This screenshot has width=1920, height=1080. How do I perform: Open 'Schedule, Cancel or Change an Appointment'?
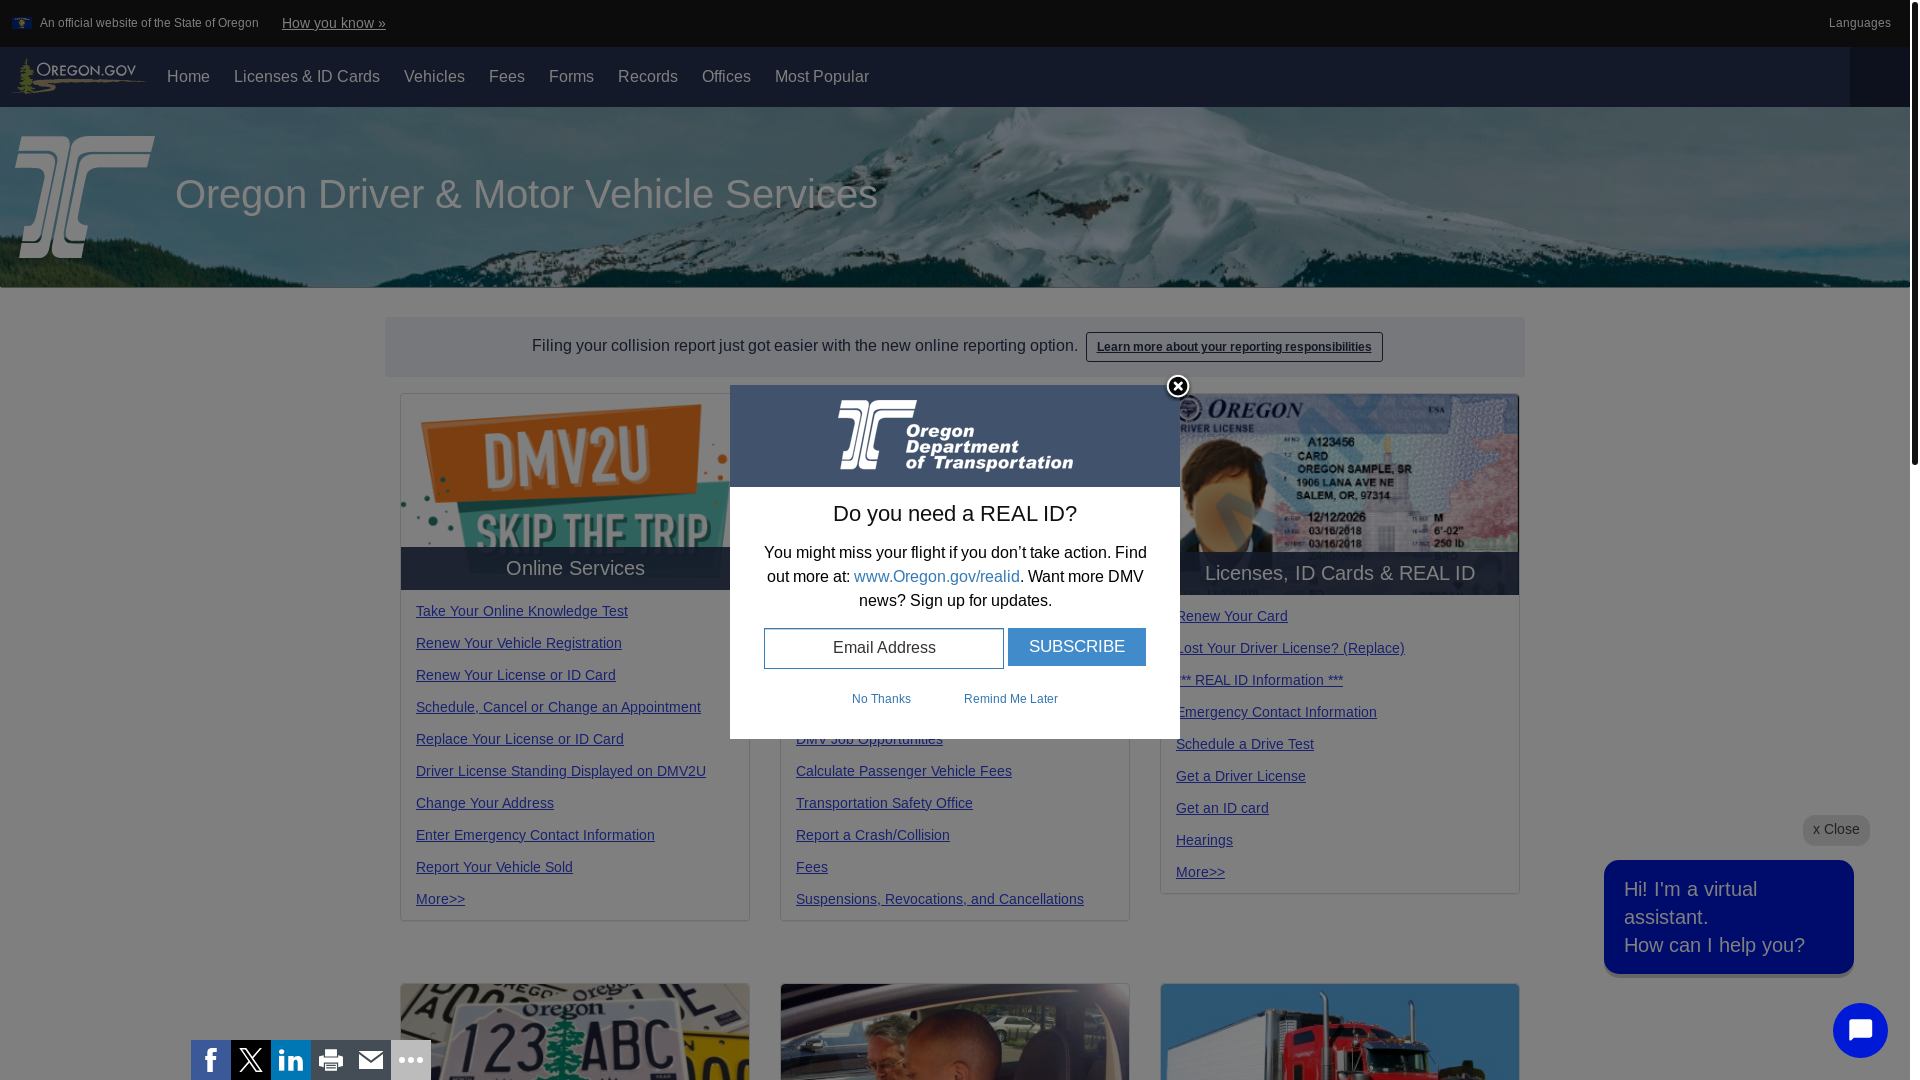point(558,707)
